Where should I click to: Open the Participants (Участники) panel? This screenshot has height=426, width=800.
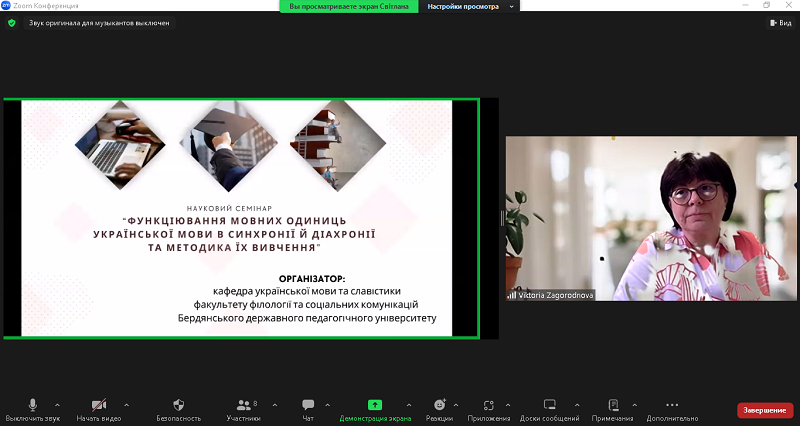point(243,405)
